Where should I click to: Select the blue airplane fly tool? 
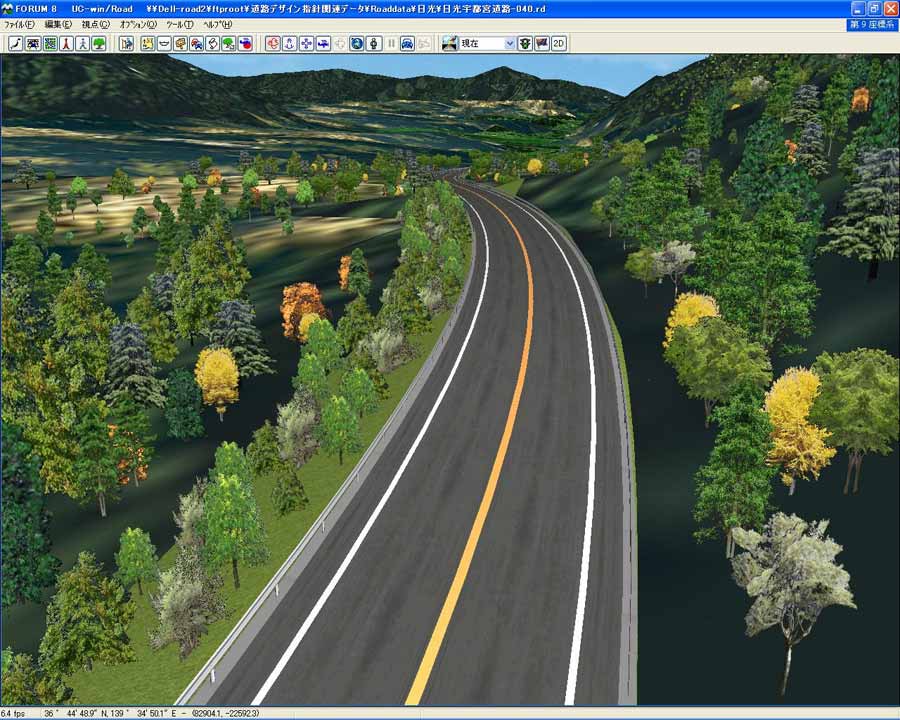click(x=323, y=44)
